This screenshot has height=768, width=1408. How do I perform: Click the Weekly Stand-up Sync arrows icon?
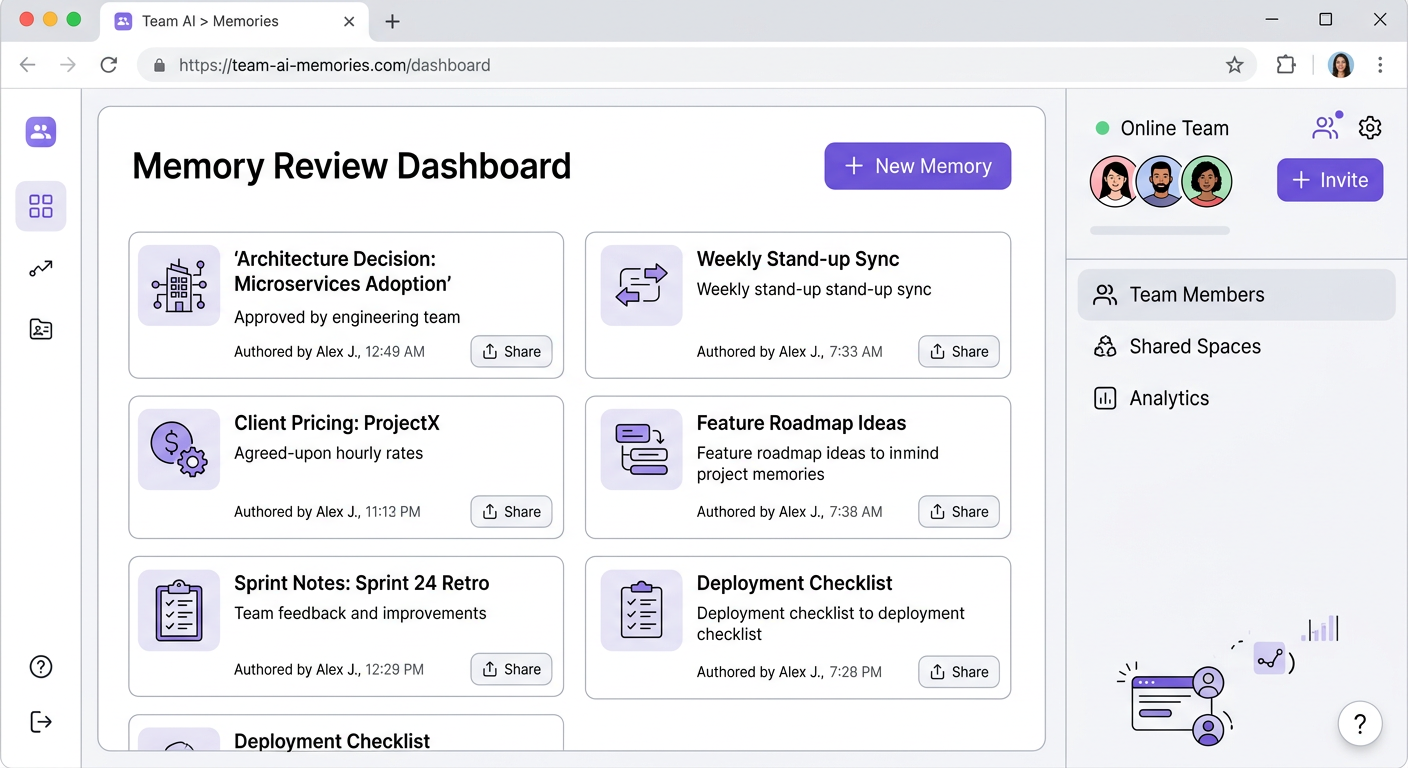point(641,285)
